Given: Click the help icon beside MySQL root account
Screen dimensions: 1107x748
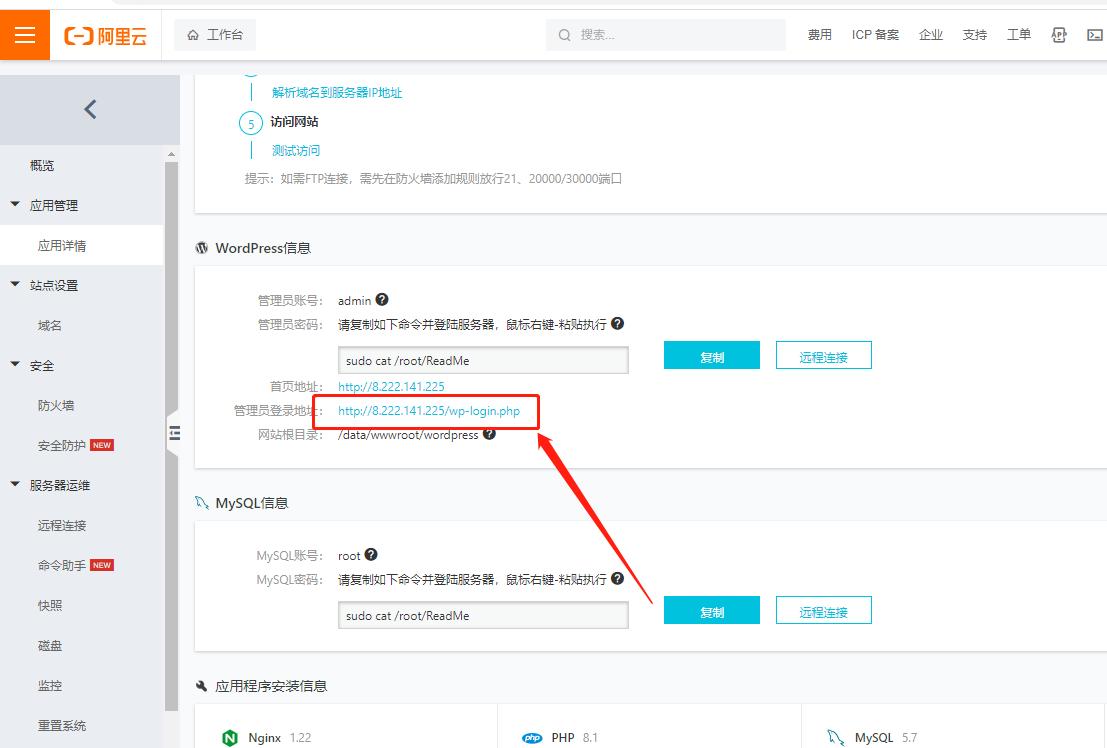Looking at the screenshot, I should point(372,555).
